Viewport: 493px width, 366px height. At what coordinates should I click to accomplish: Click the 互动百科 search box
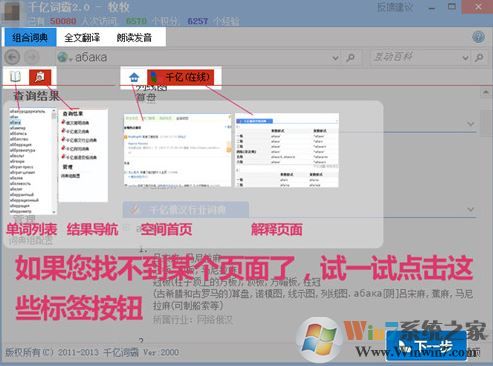coord(417,57)
